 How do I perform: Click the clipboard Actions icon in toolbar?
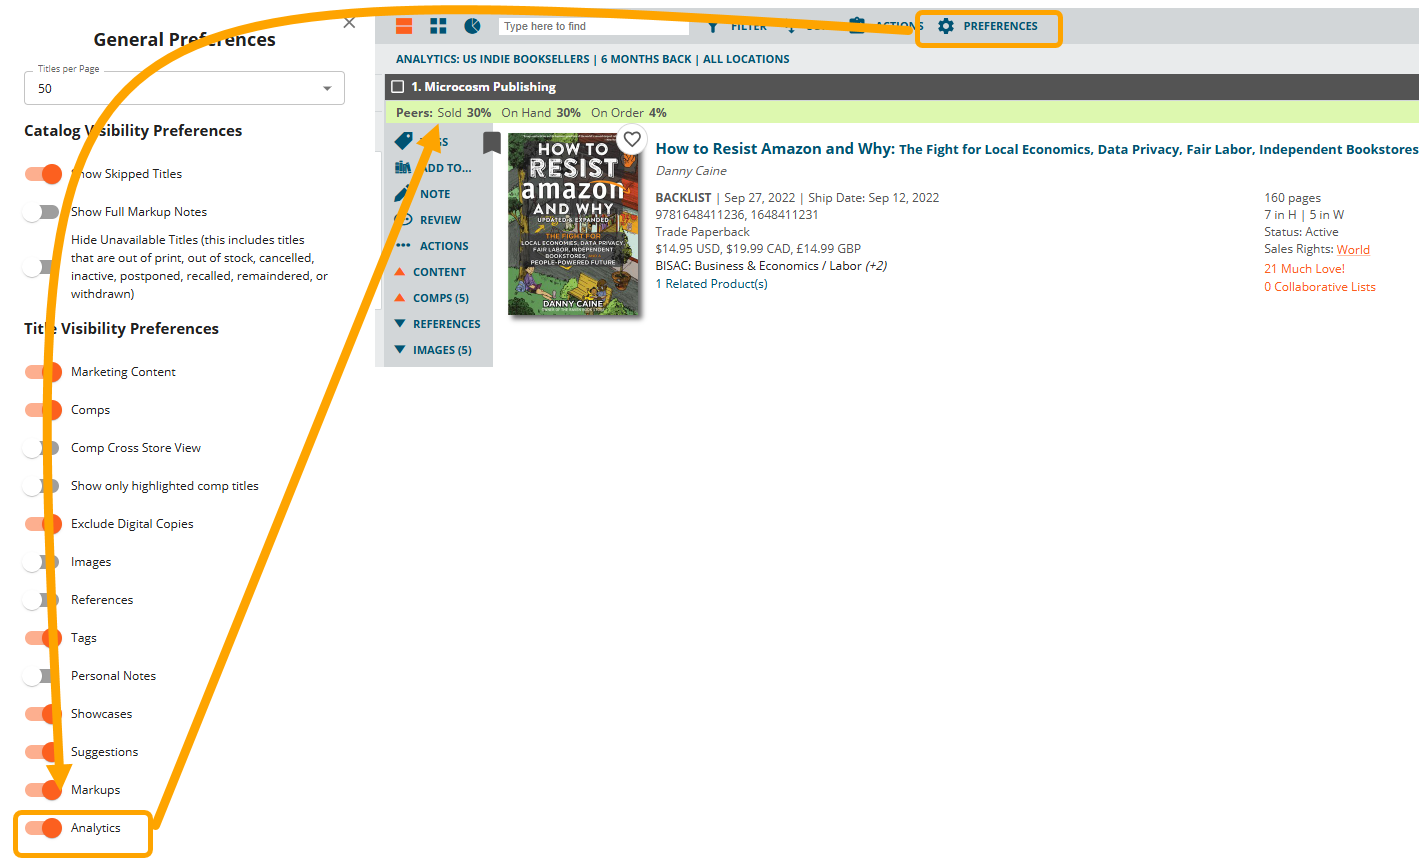[857, 26]
